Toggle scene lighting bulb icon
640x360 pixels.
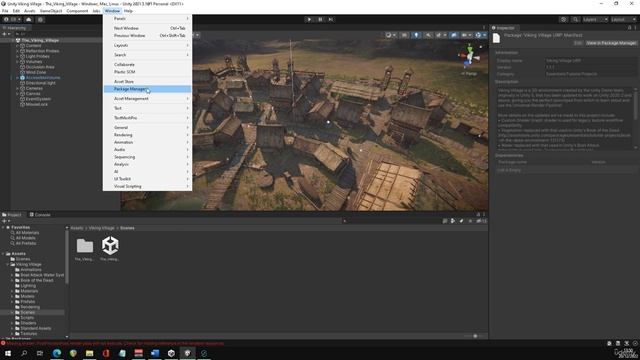[x=416, y=35]
